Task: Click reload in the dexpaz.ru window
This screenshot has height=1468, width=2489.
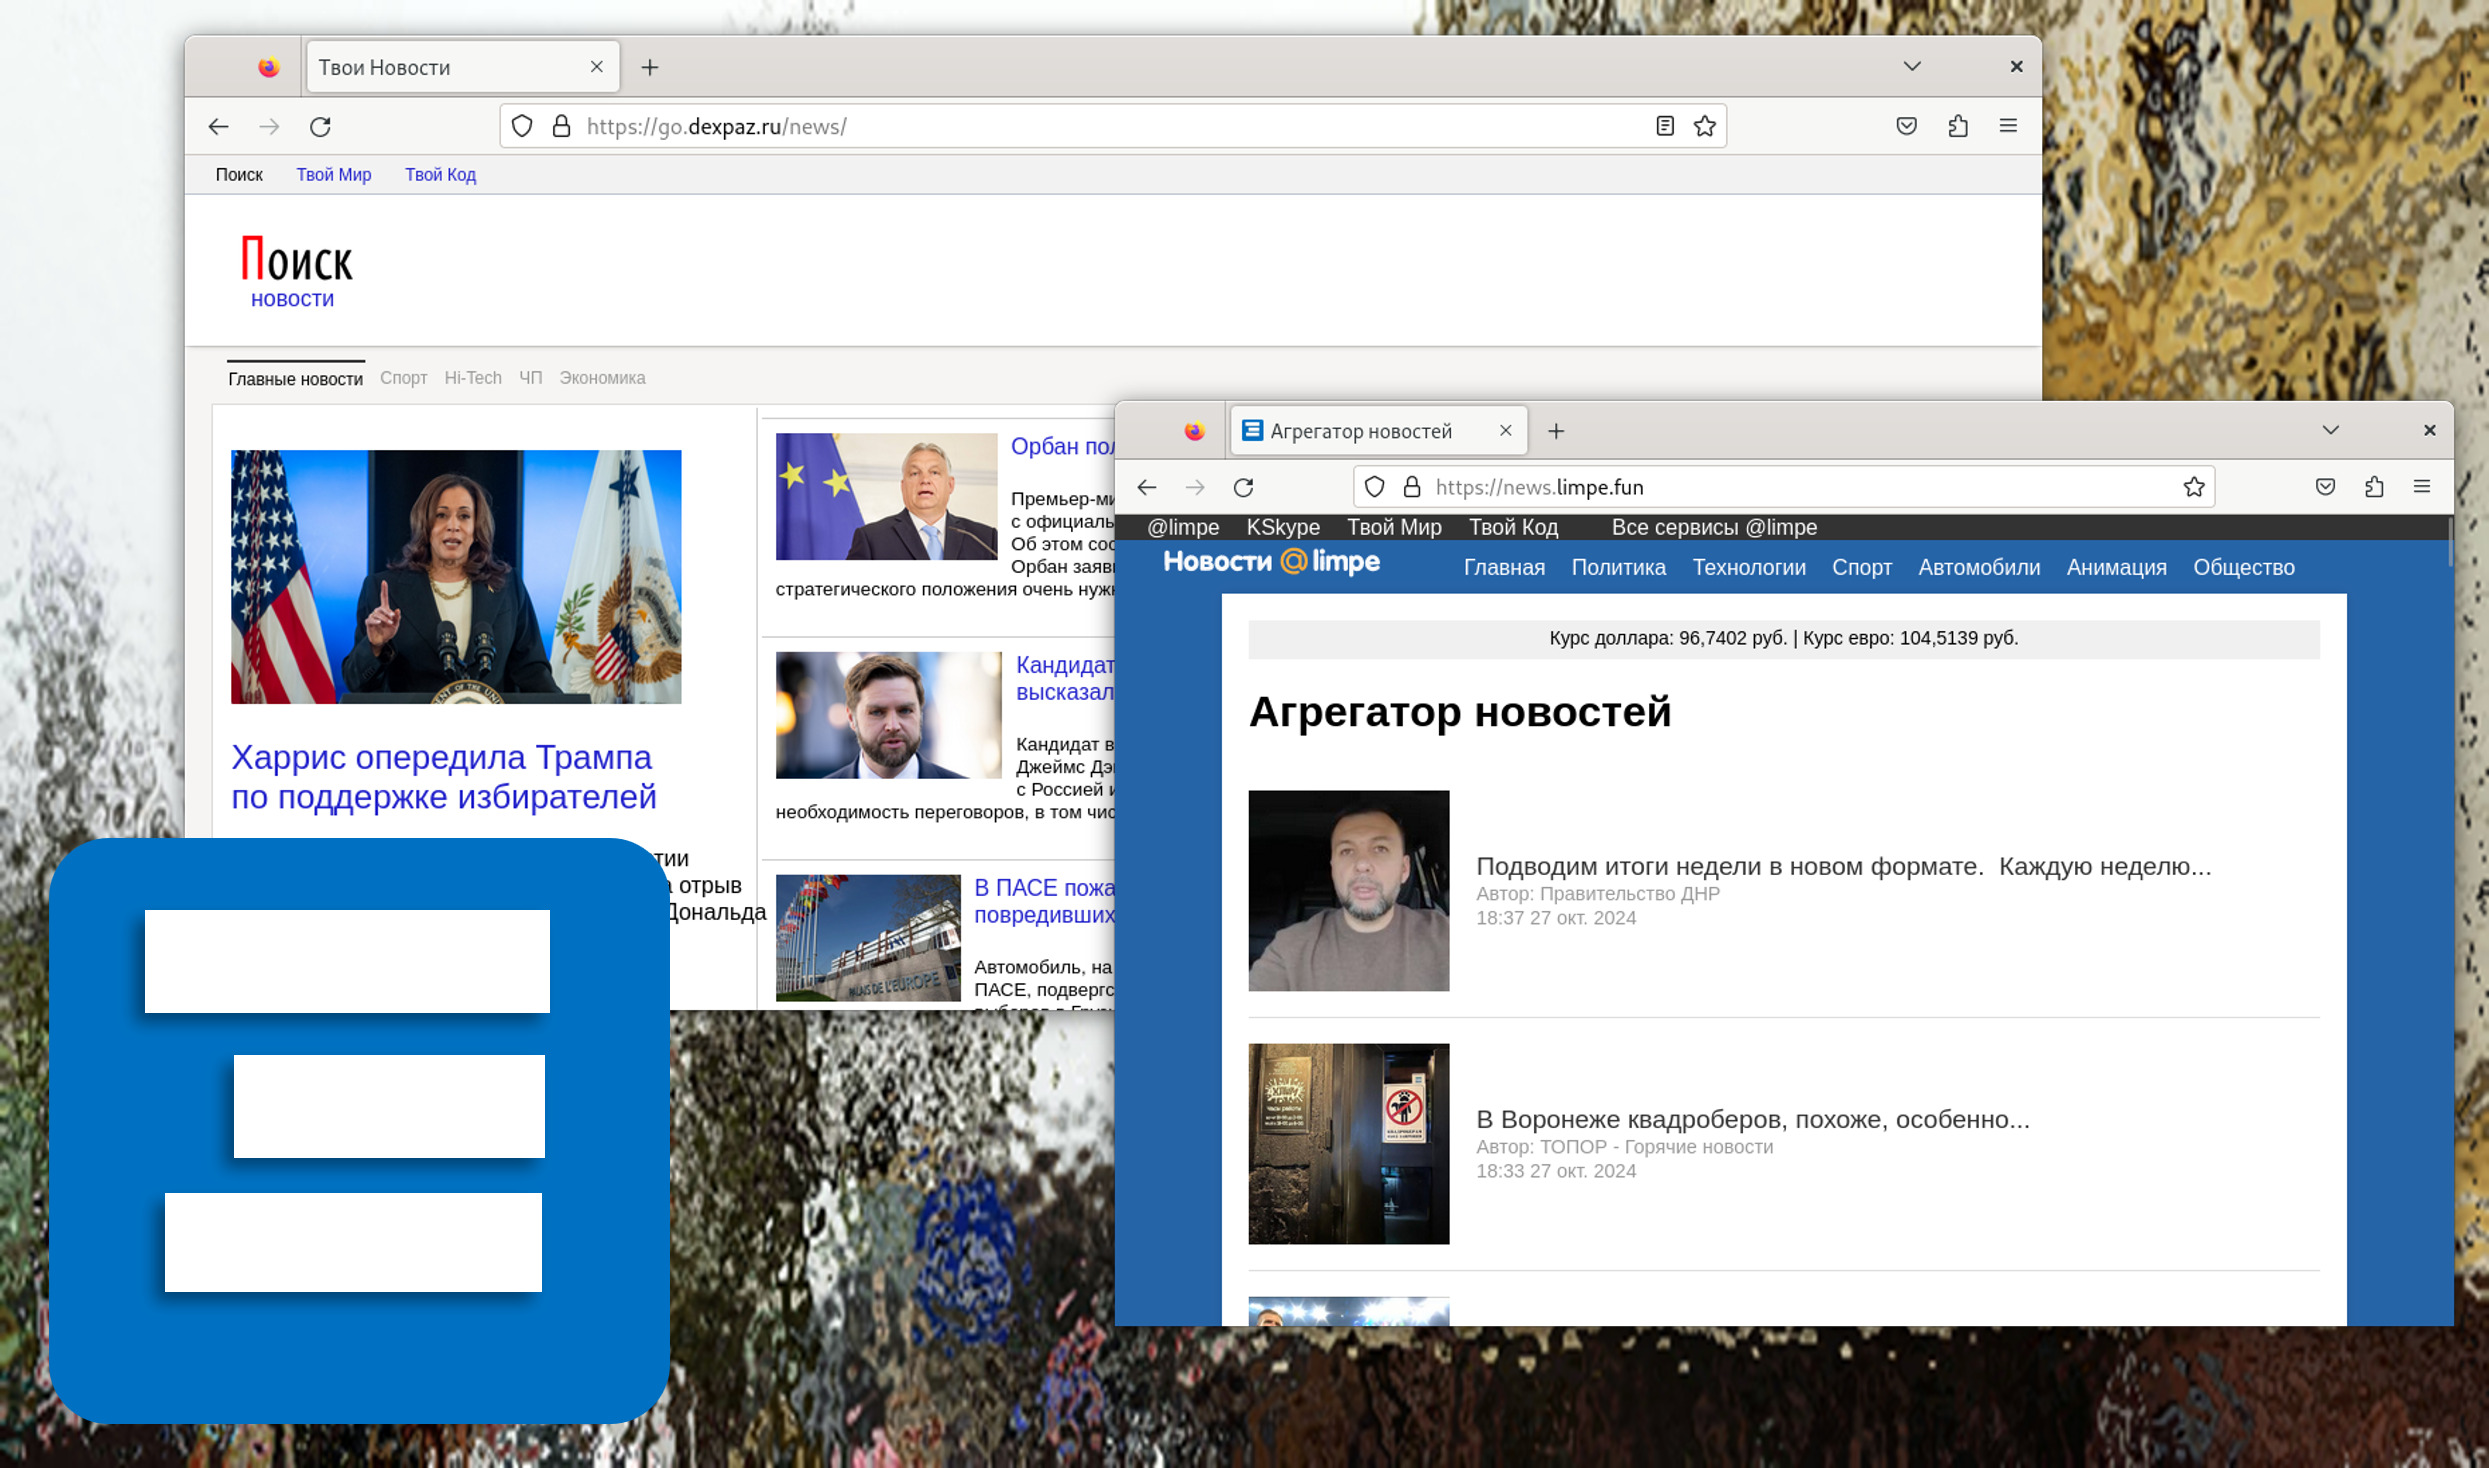Action: [320, 126]
